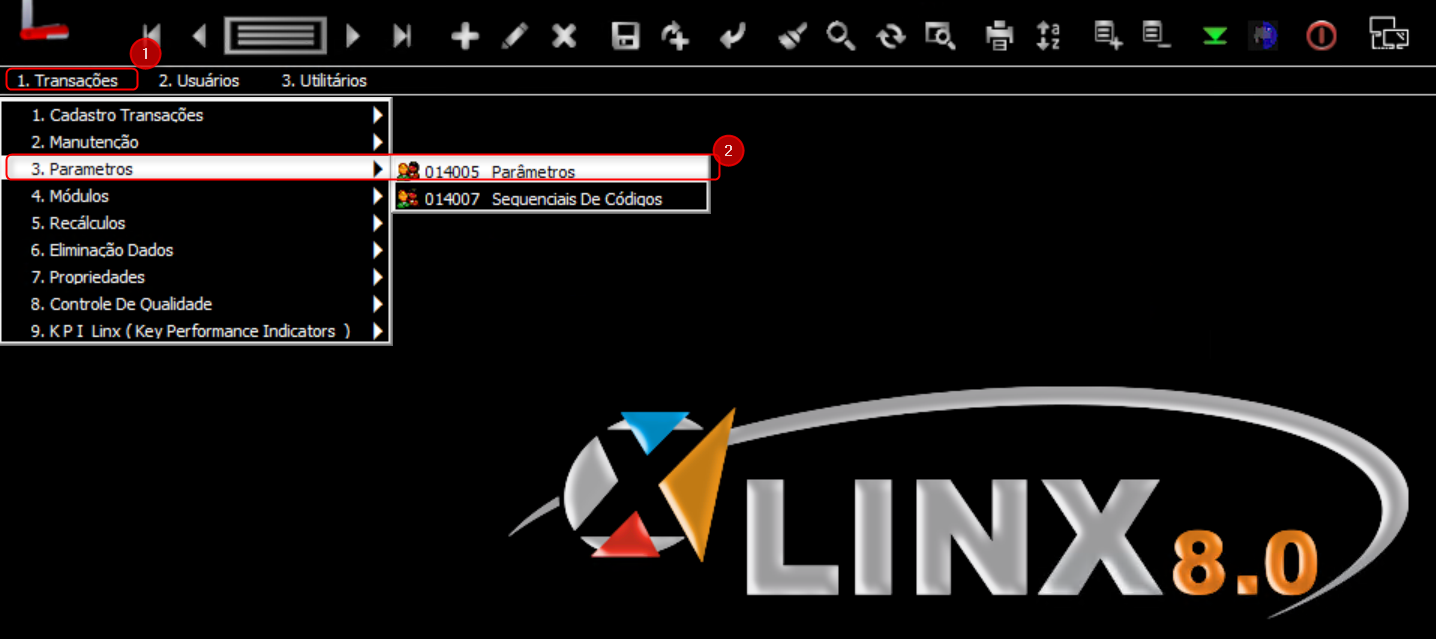Open the 4. Módulos submenu
The width and height of the screenshot is (1436, 639).
pyautogui.click(x=196, y=196)
